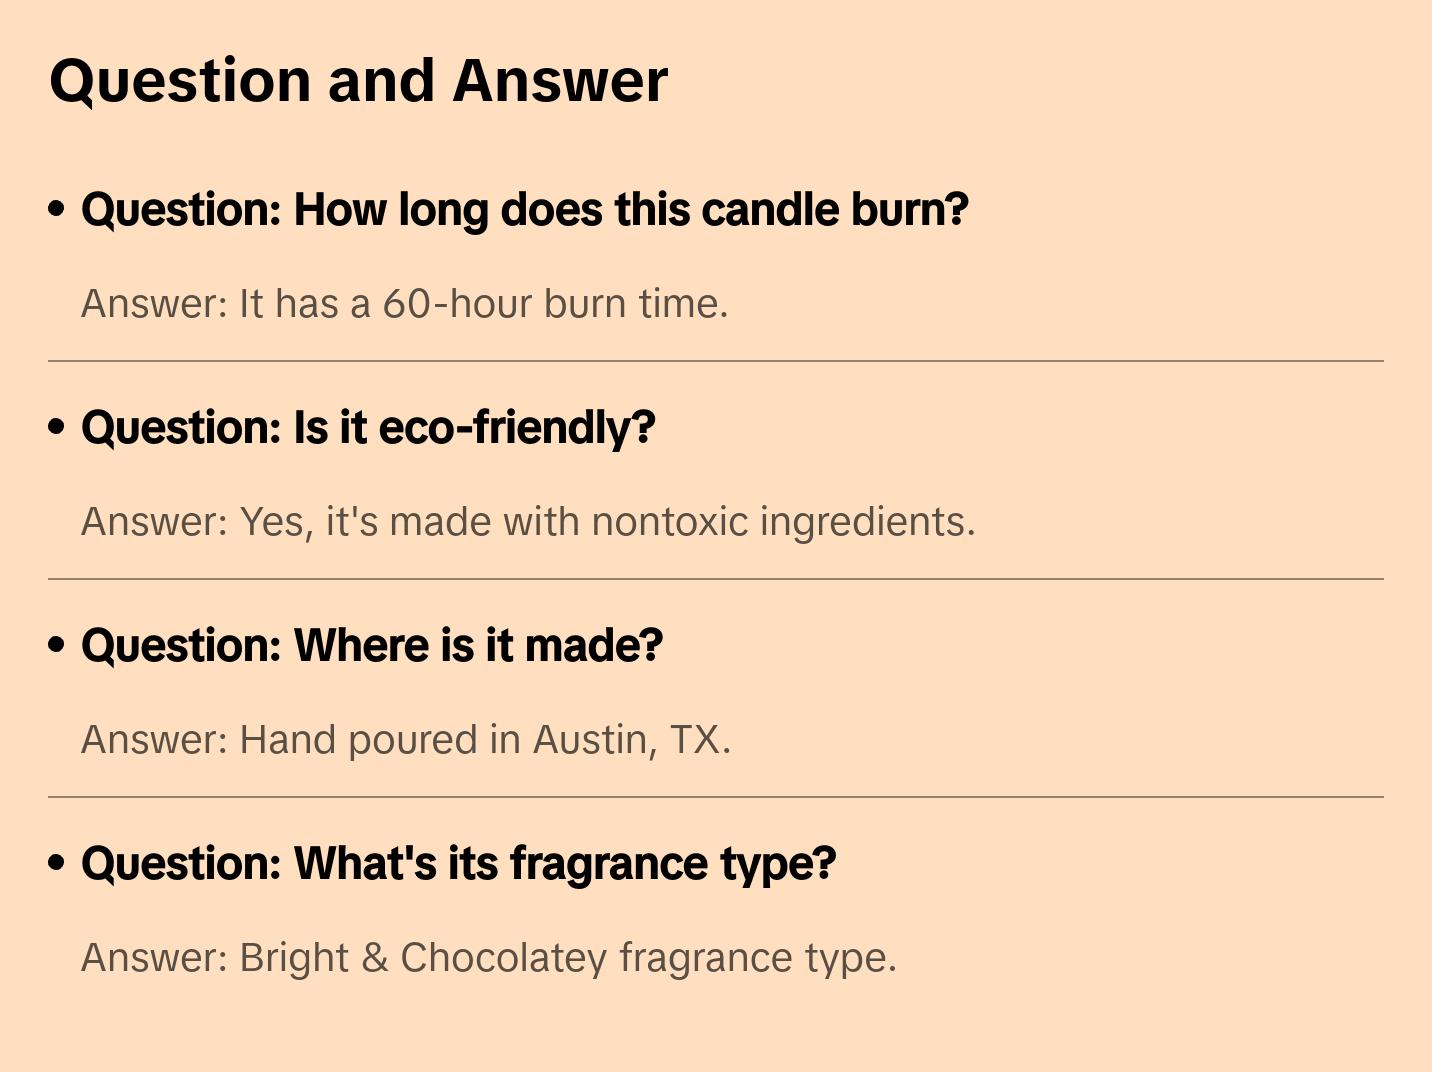Click the bullet beside the candle burn question

tap(57, 210)
